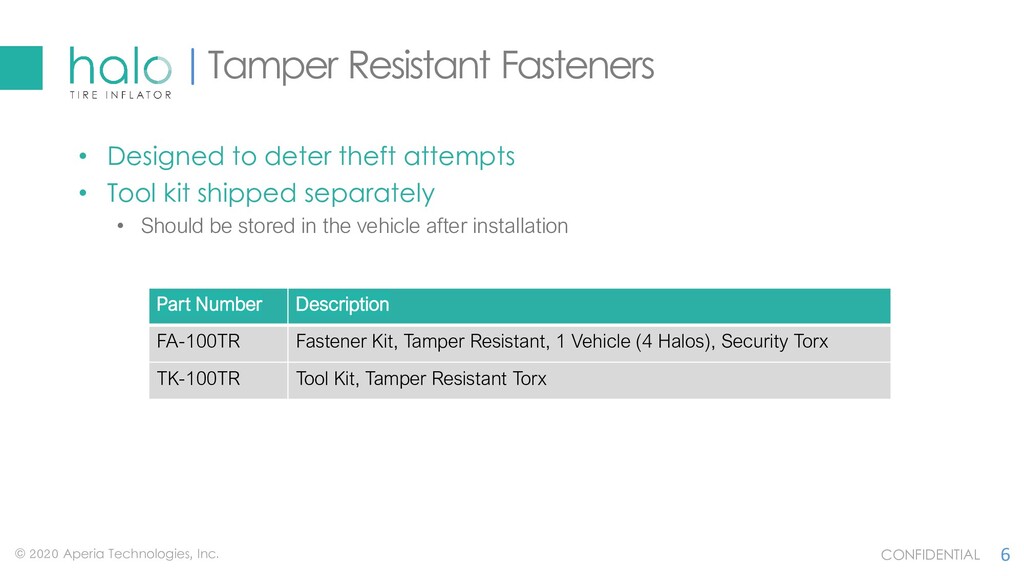
Task: Click the round bullet before 'Designed to deter'
Action: (x=83, y=157)
